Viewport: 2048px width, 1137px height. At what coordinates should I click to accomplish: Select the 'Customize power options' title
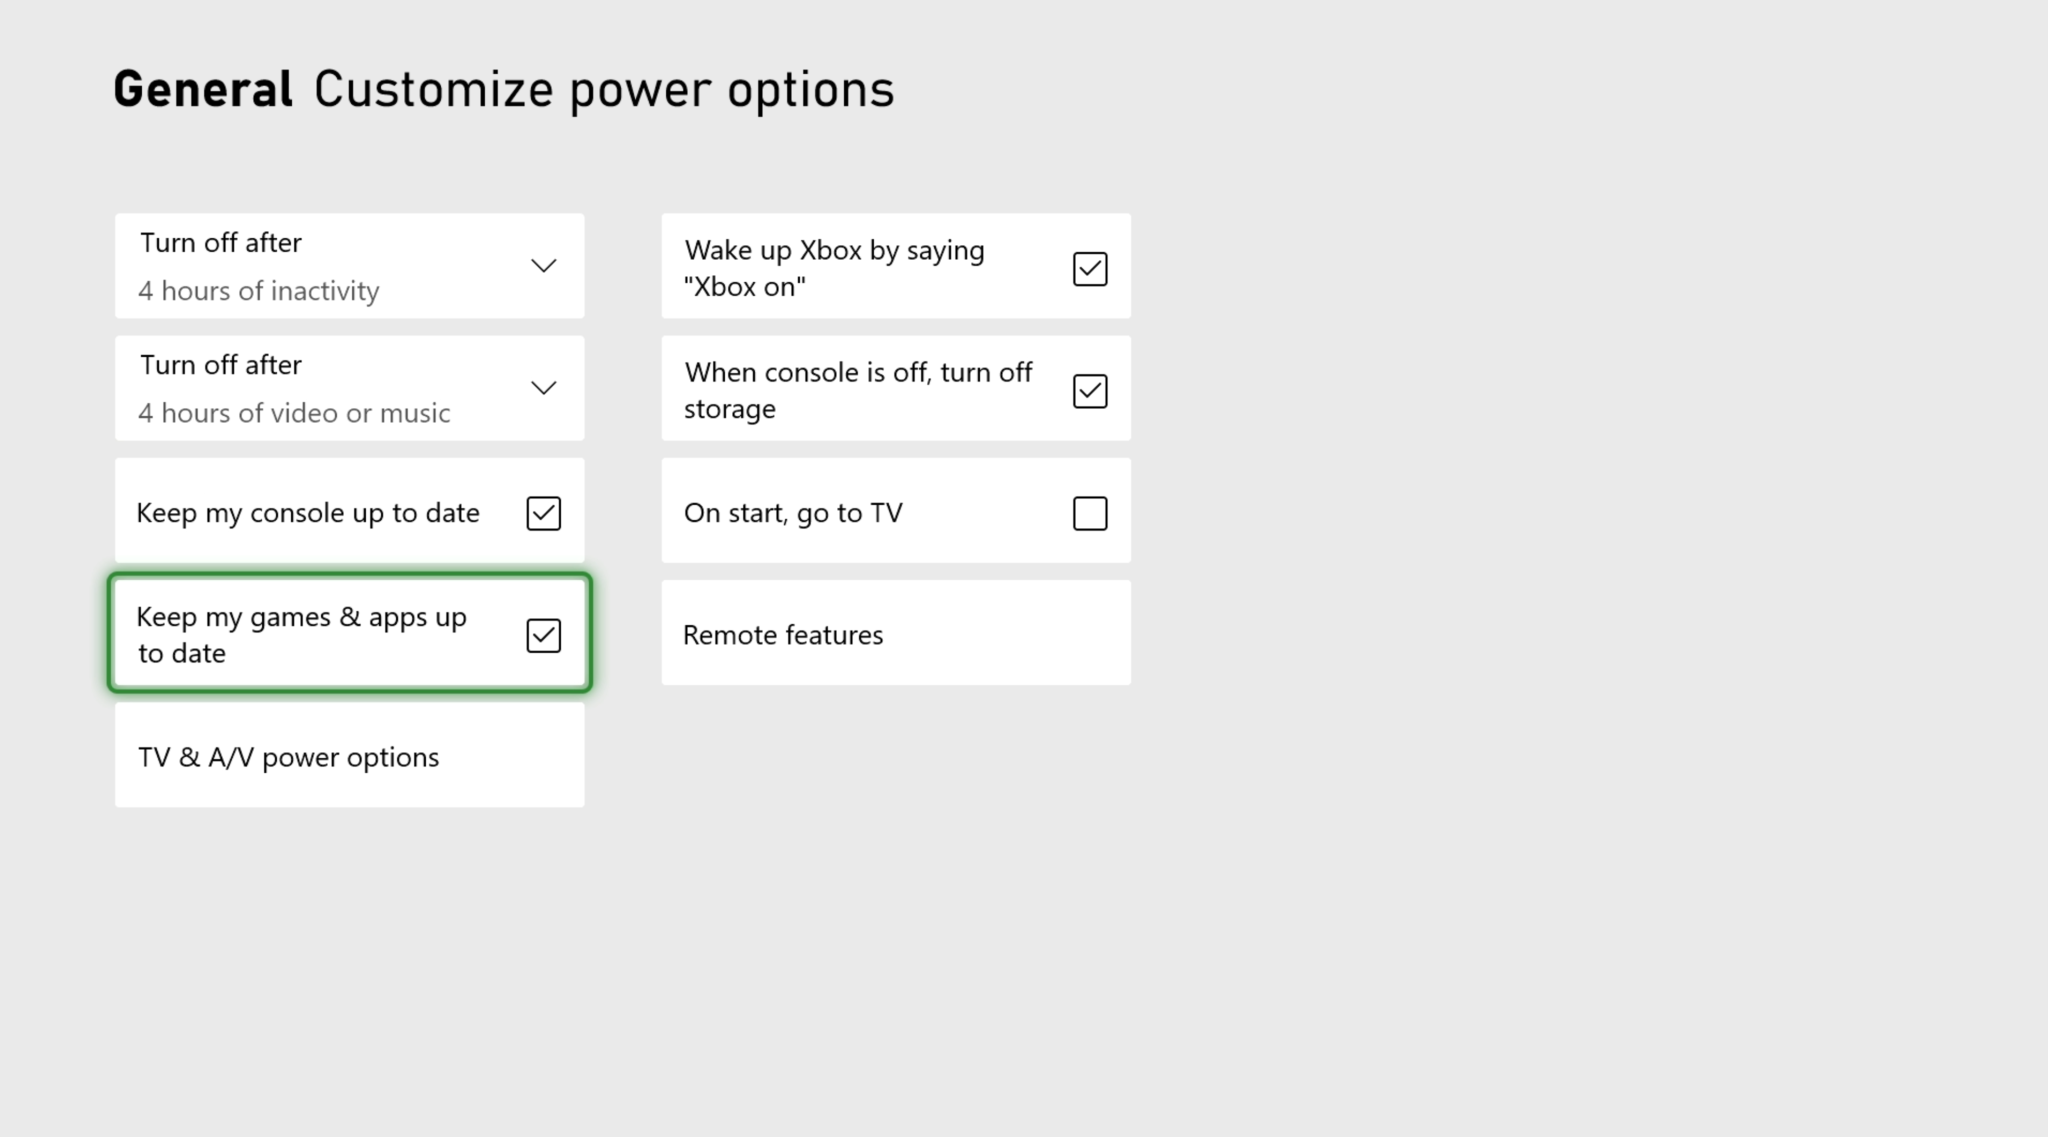tap(604, 88)
